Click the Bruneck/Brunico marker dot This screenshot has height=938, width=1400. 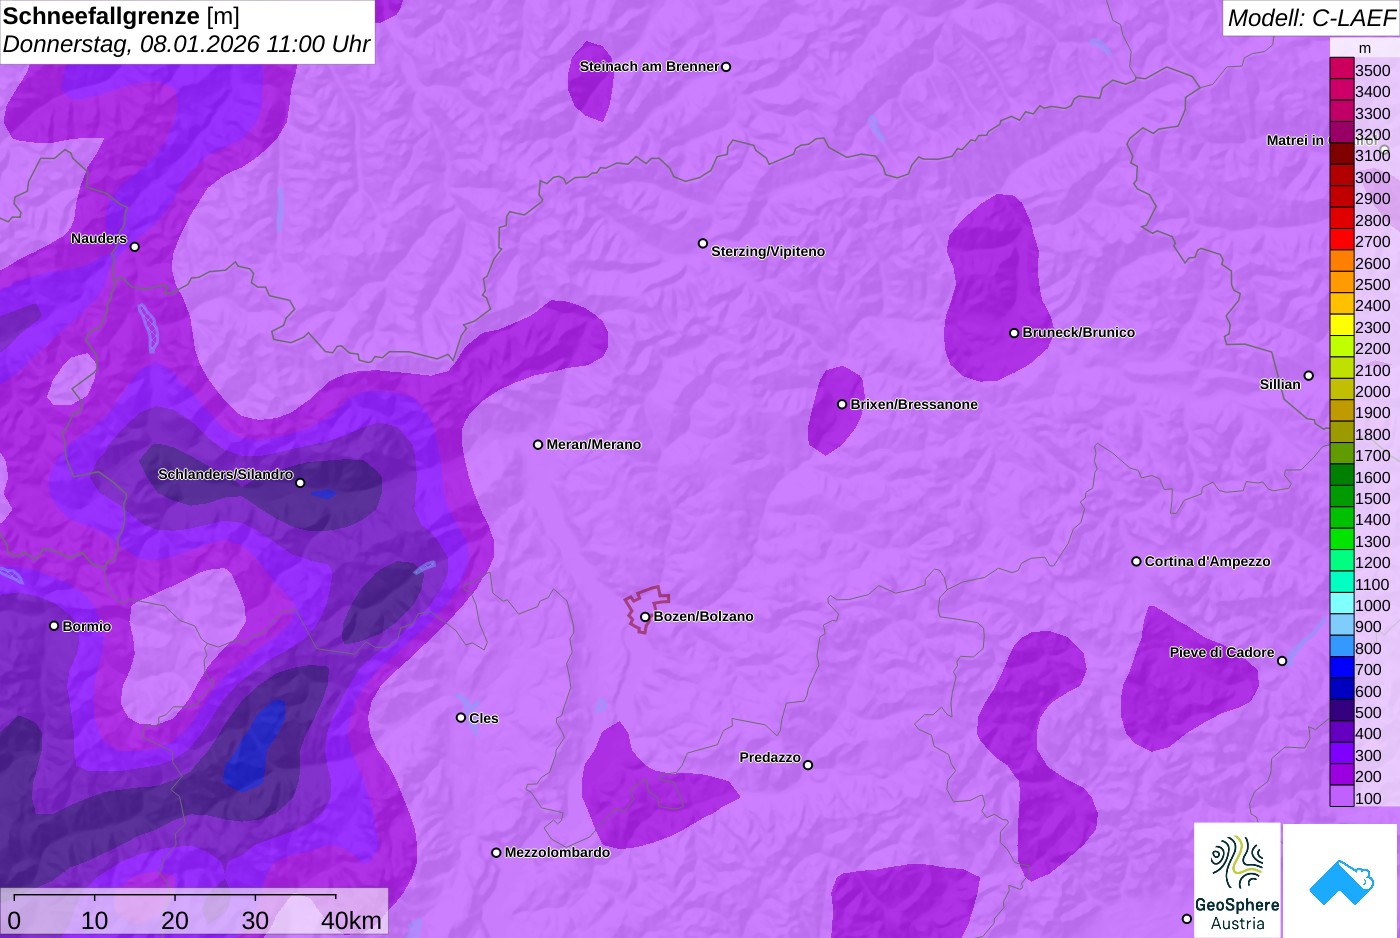coord(1014,333)
